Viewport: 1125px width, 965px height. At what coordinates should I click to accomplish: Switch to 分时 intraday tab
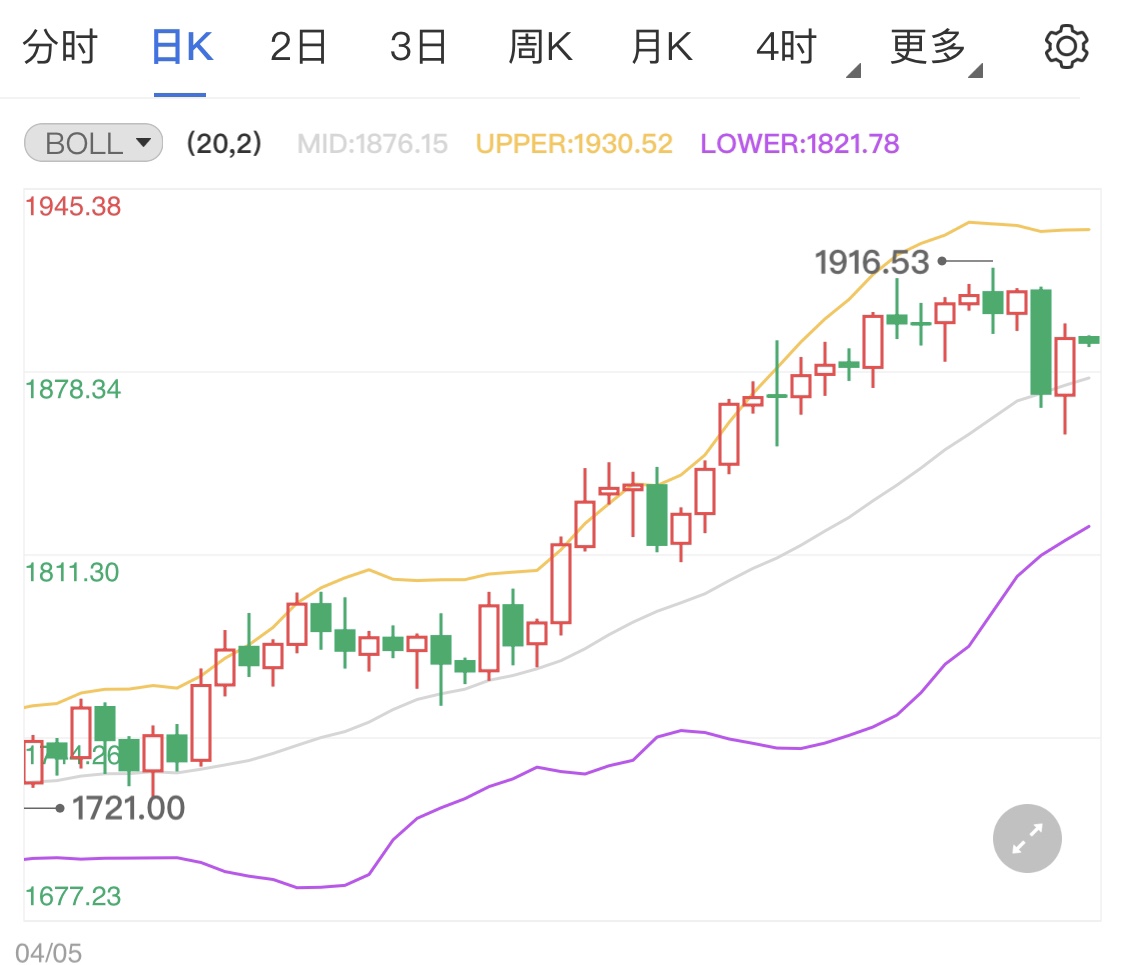pyautogui.click(x=60, y=47)
